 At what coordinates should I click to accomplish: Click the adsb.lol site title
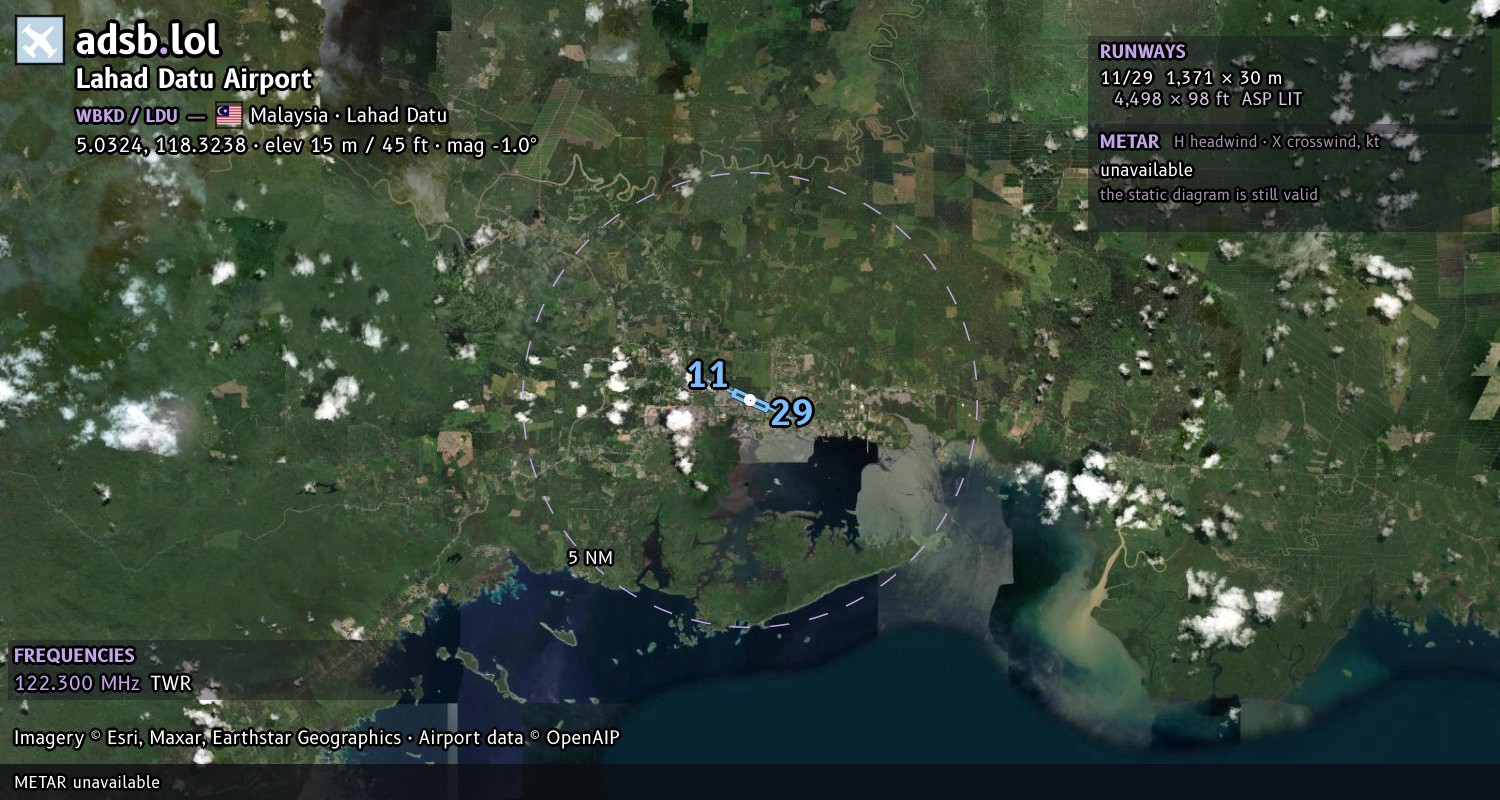(x=148, y=41)
